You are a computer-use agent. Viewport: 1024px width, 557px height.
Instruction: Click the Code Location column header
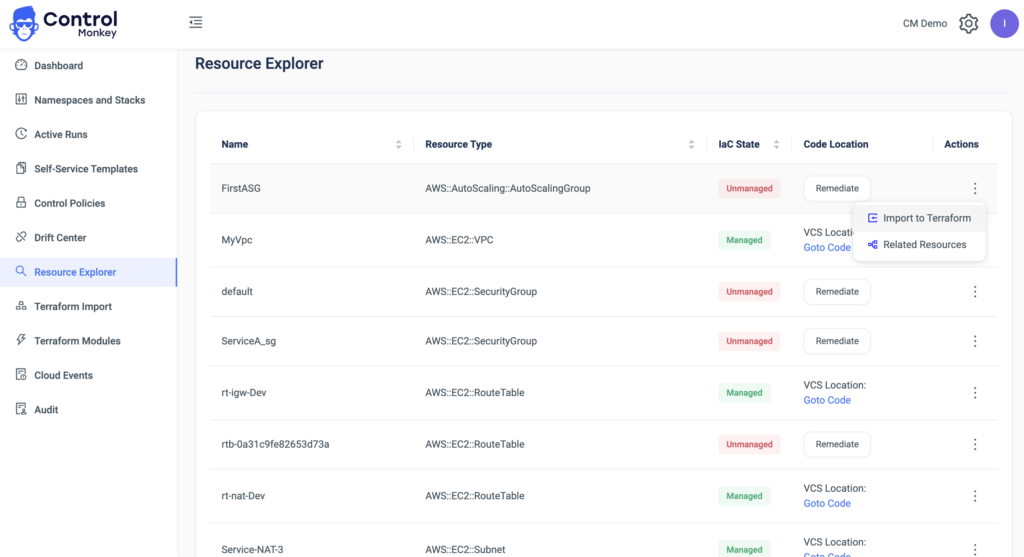pyautogui.click(x=835, y=144)
